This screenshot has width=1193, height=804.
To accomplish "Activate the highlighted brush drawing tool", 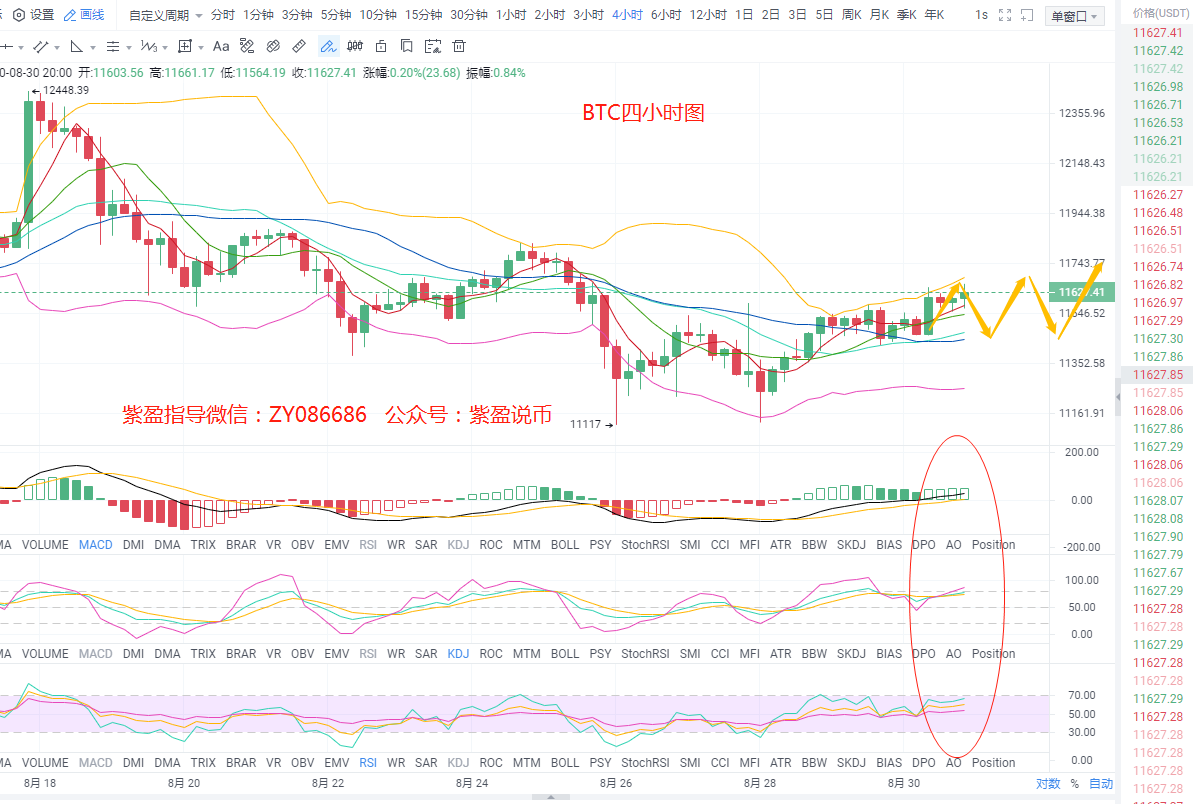I will 328,46.
